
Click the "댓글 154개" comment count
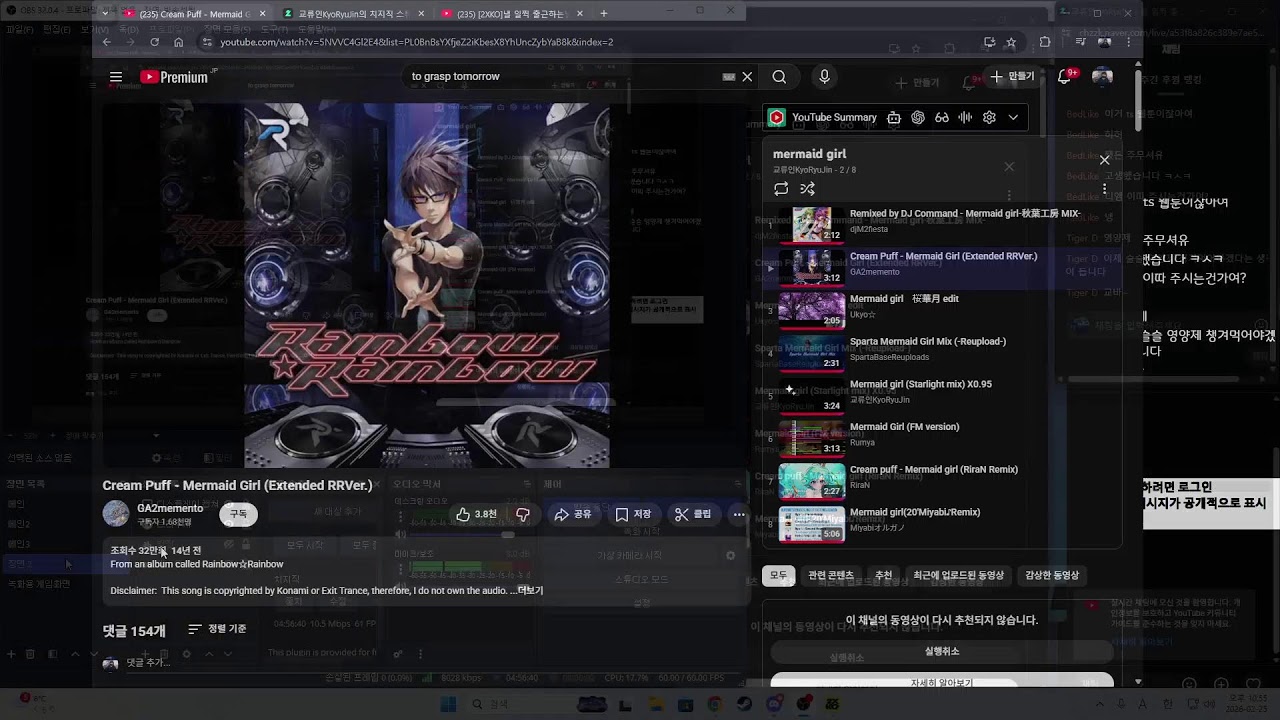[134, 631]
